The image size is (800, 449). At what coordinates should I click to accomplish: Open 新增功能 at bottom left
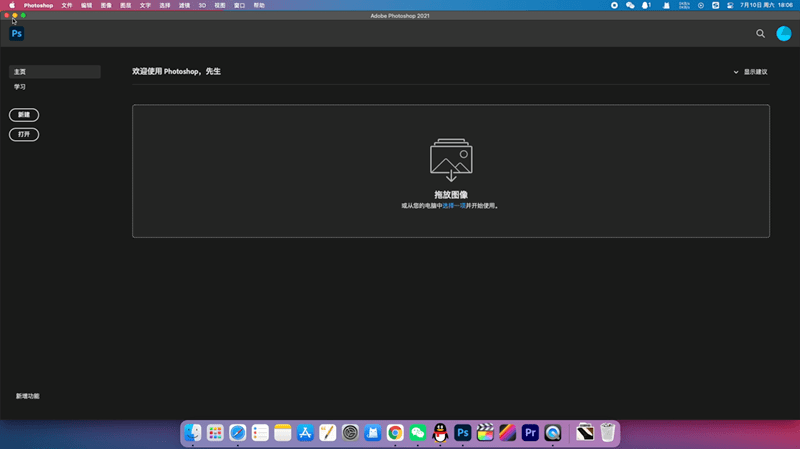28,396
